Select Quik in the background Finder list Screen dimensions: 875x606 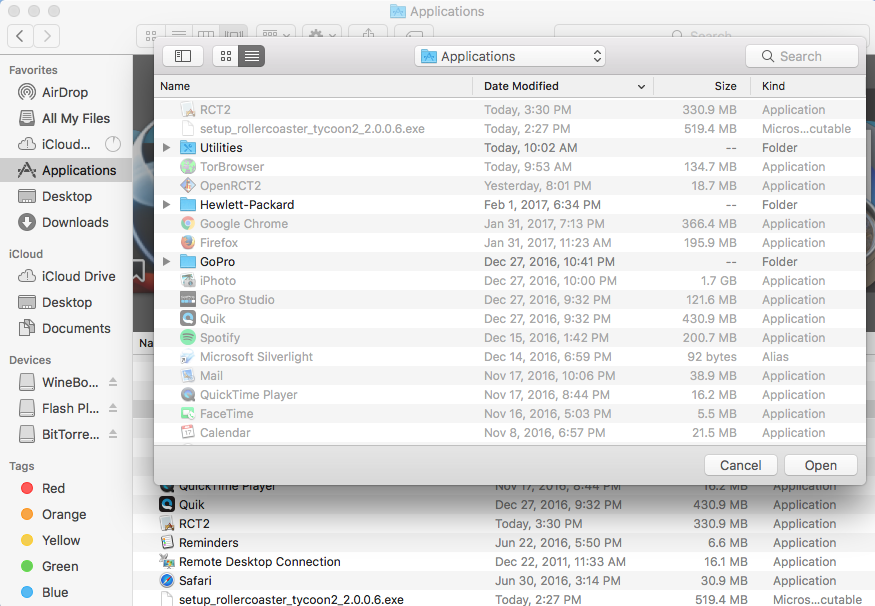[x=504, y=504]
